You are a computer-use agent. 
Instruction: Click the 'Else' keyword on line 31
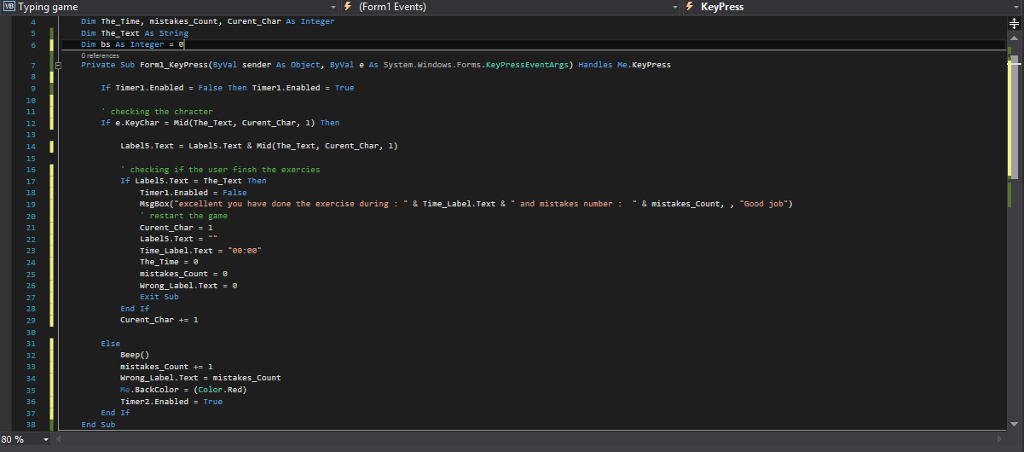(x=110, y=344)
